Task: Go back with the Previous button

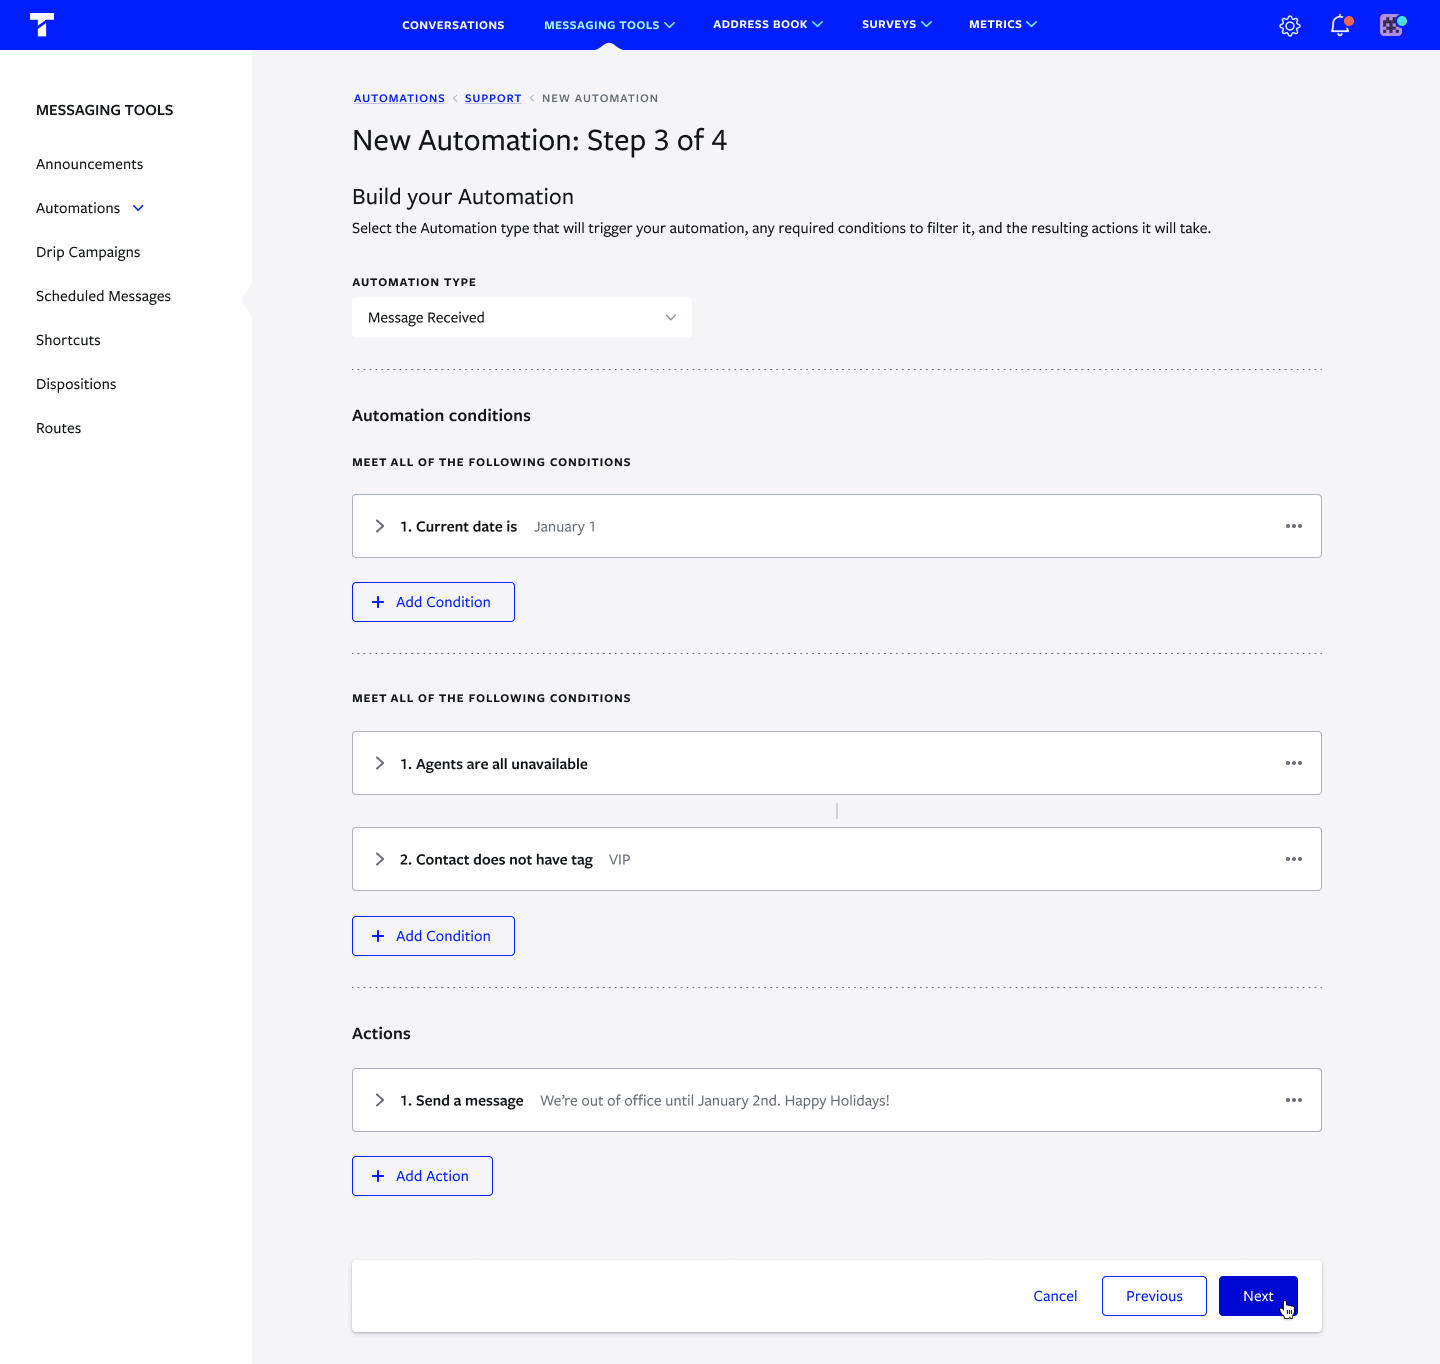Action: [1154, 1296]
